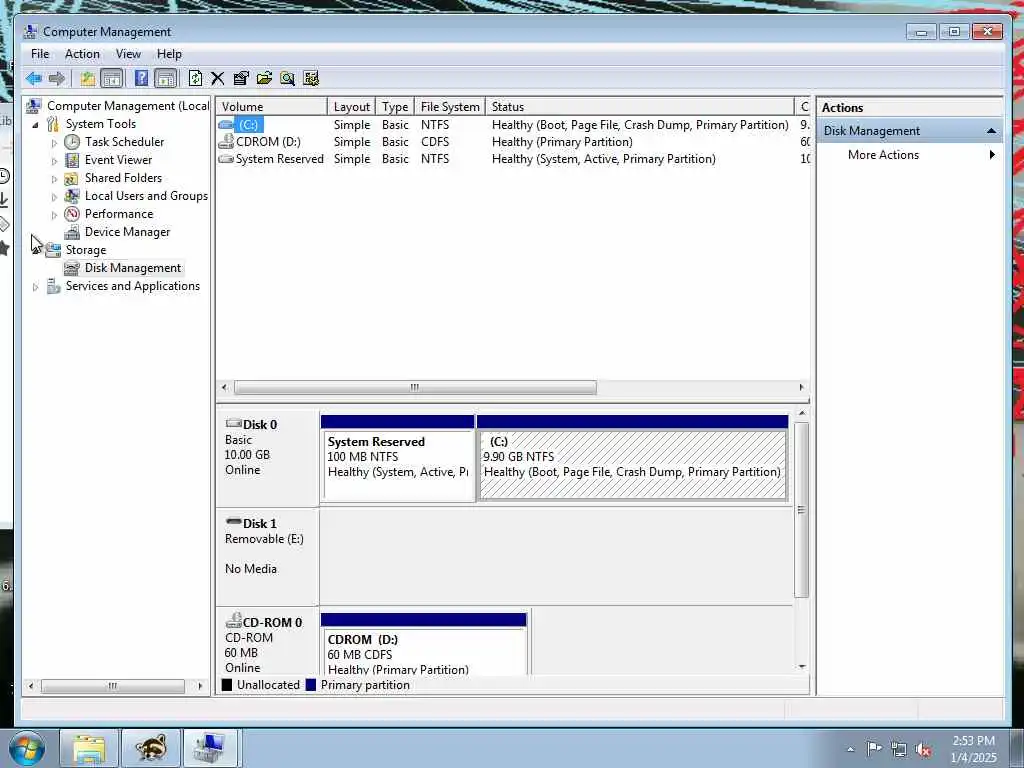
Task: Click the volume list horizontal scrollbar
Action: click(415, 387)
